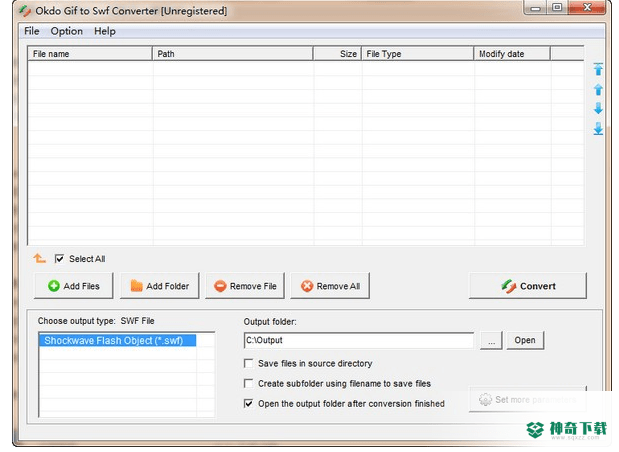This screenshot has height=452, width=619.
Task: Open the Help menu
Action: (x=105, y=31)
